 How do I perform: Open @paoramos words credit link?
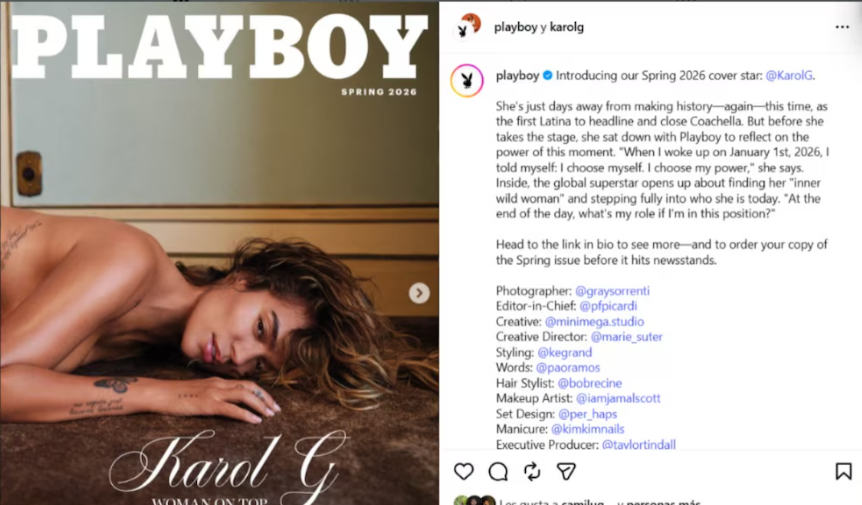[568, 368]
